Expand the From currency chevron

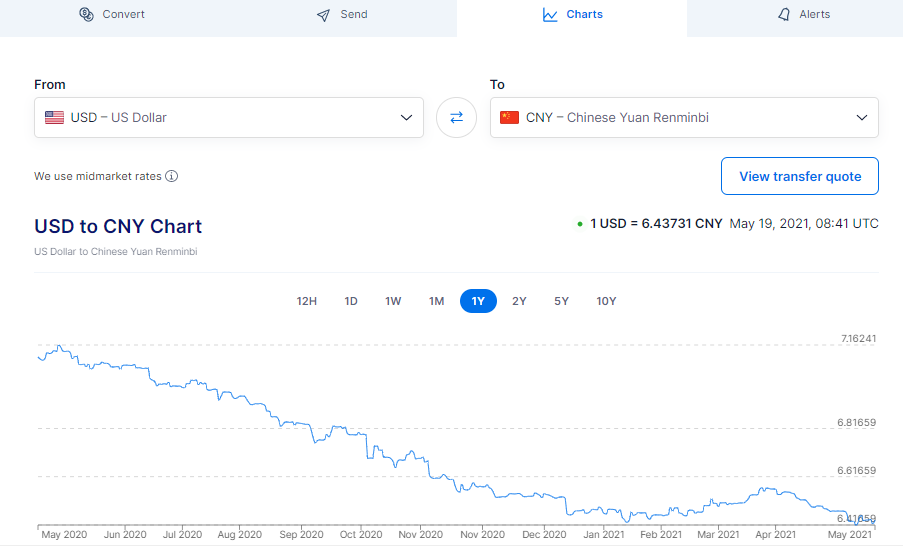(407, 117)
